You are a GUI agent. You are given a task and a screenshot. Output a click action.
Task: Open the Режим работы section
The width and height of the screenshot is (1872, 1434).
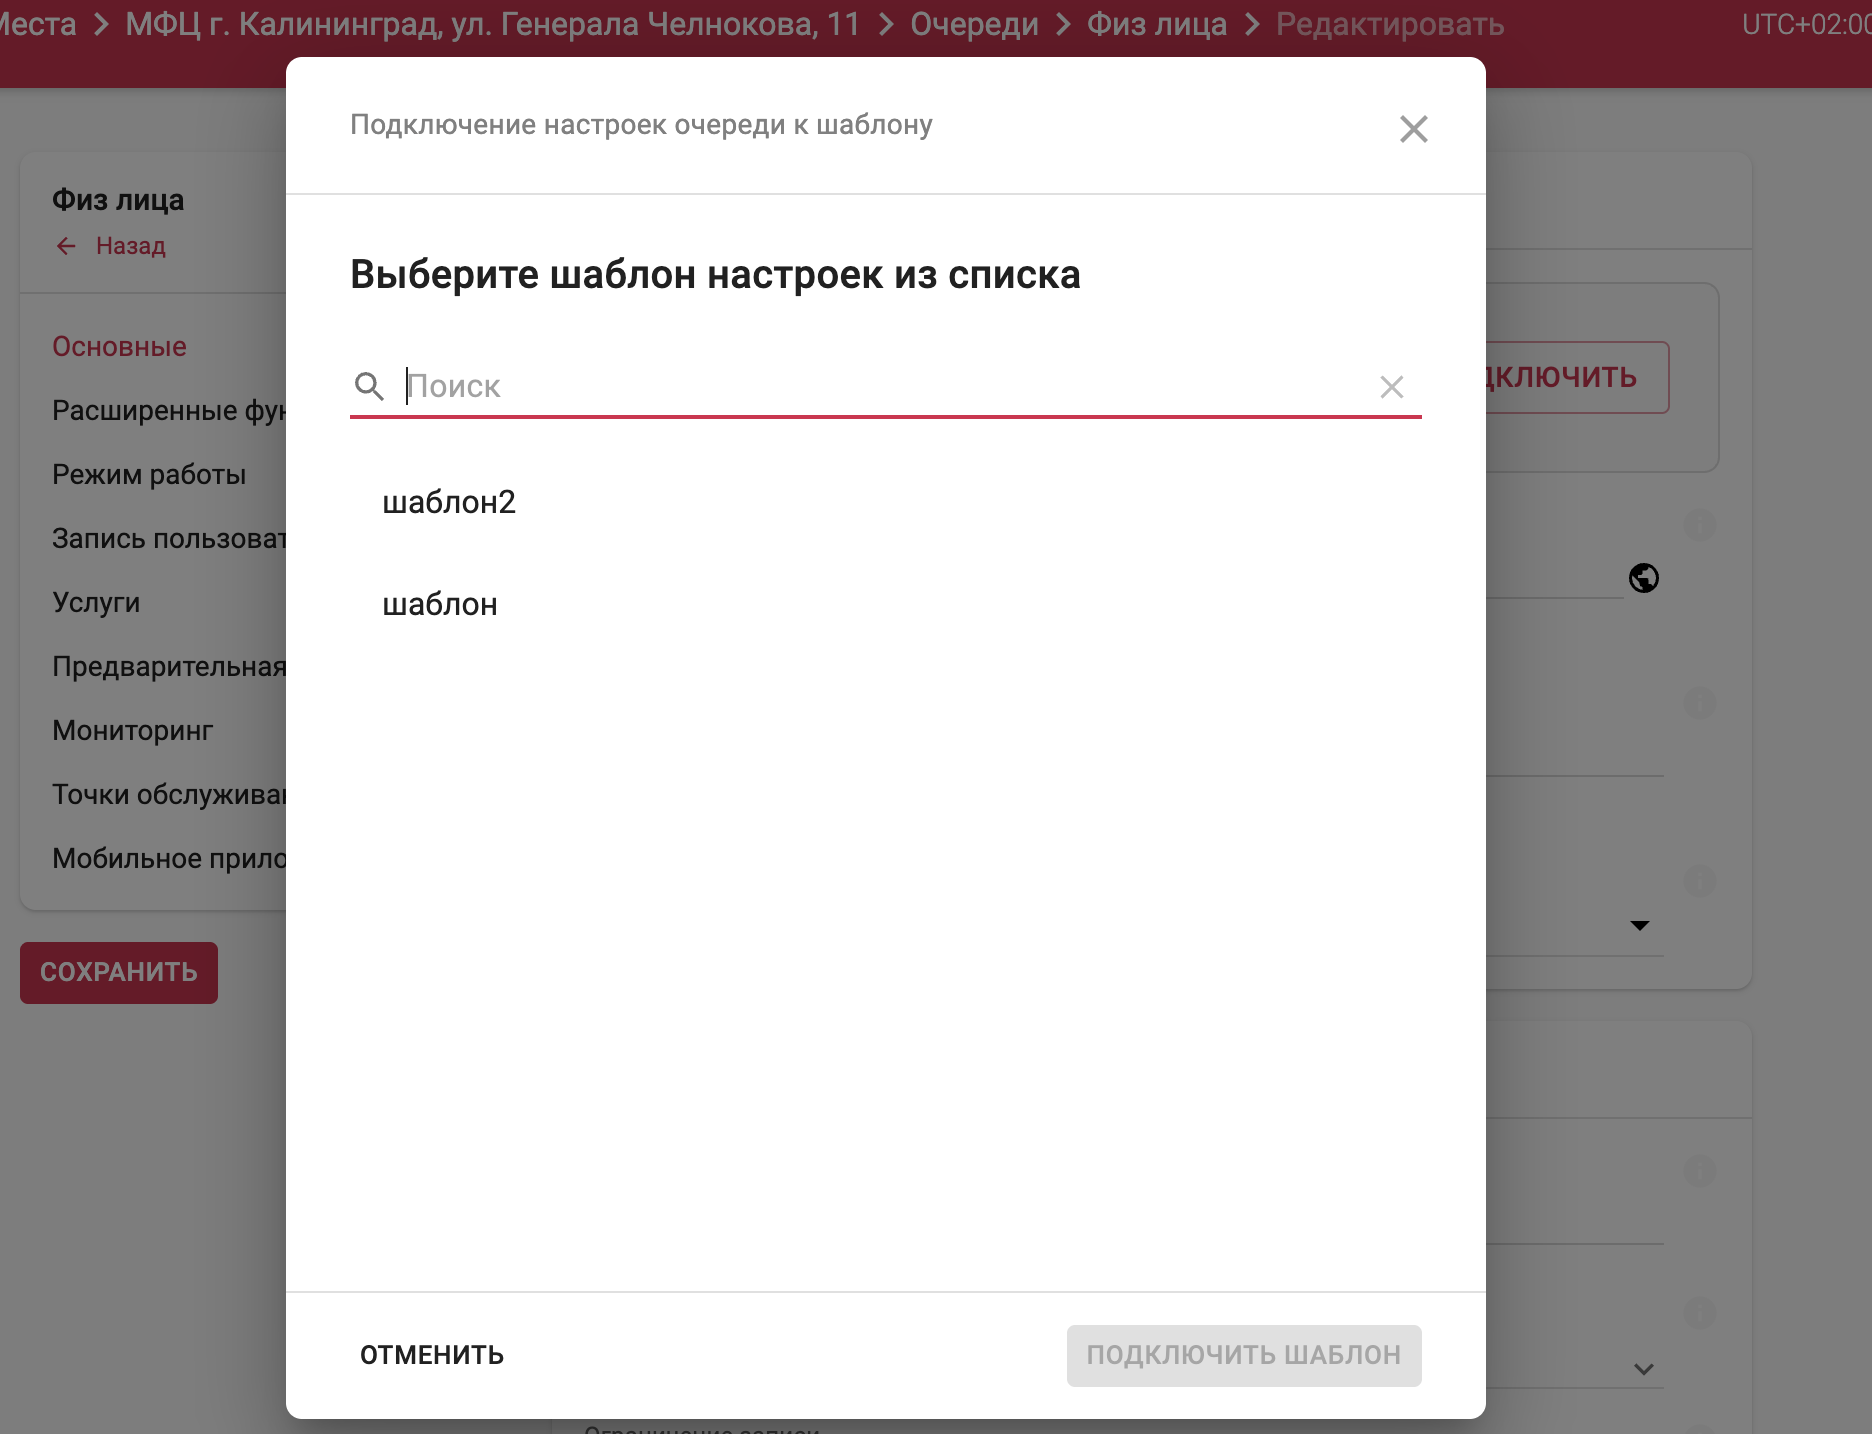click(149, 475)
